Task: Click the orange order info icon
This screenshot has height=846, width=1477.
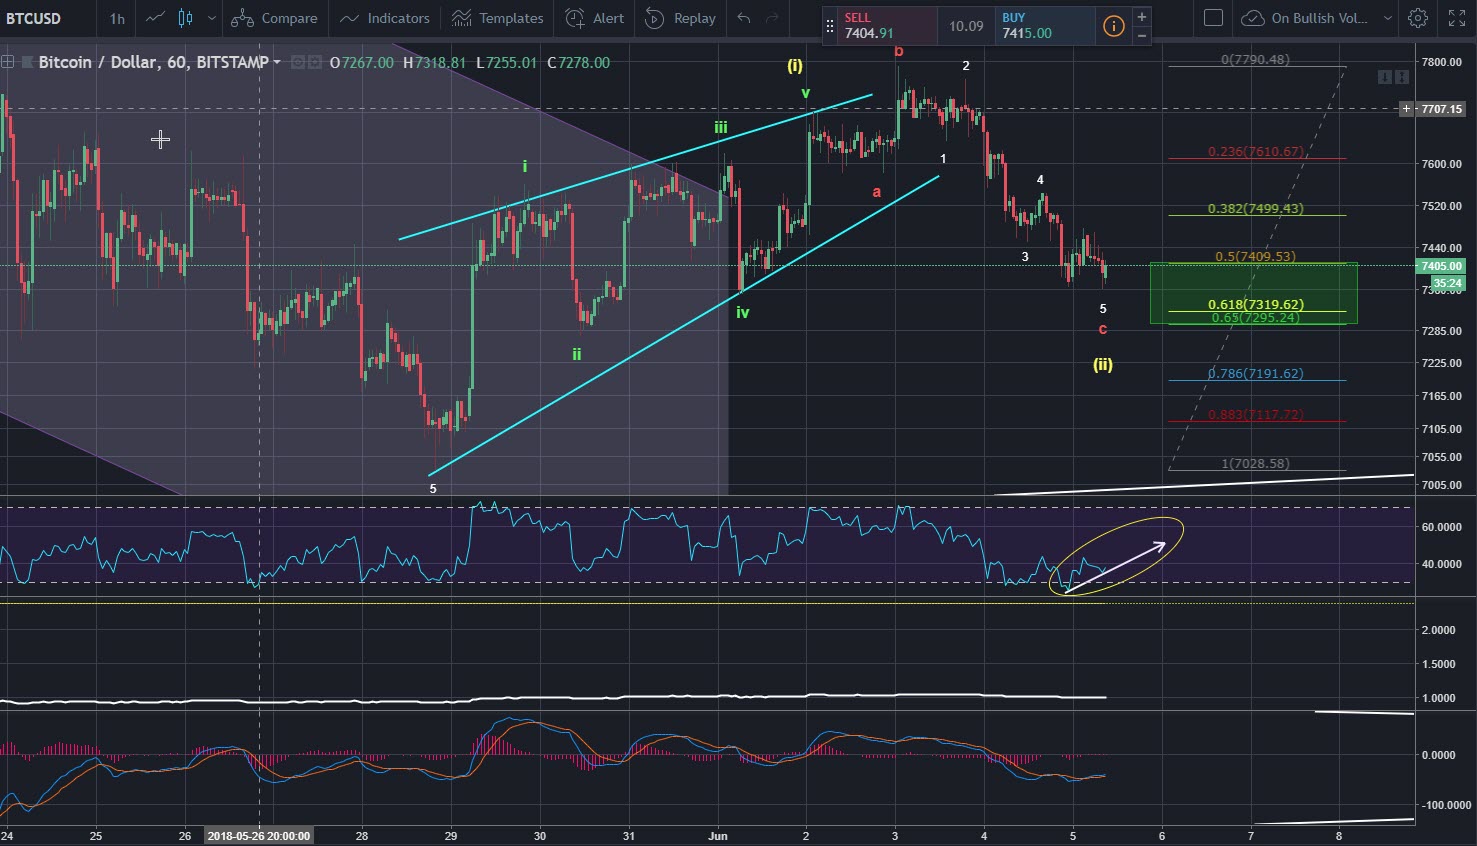Action: (x=1113, y=26)
